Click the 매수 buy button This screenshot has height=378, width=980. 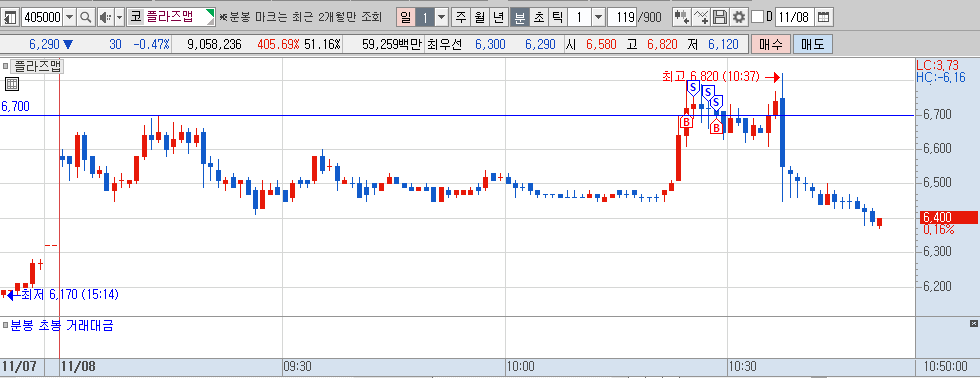(771, 44)
